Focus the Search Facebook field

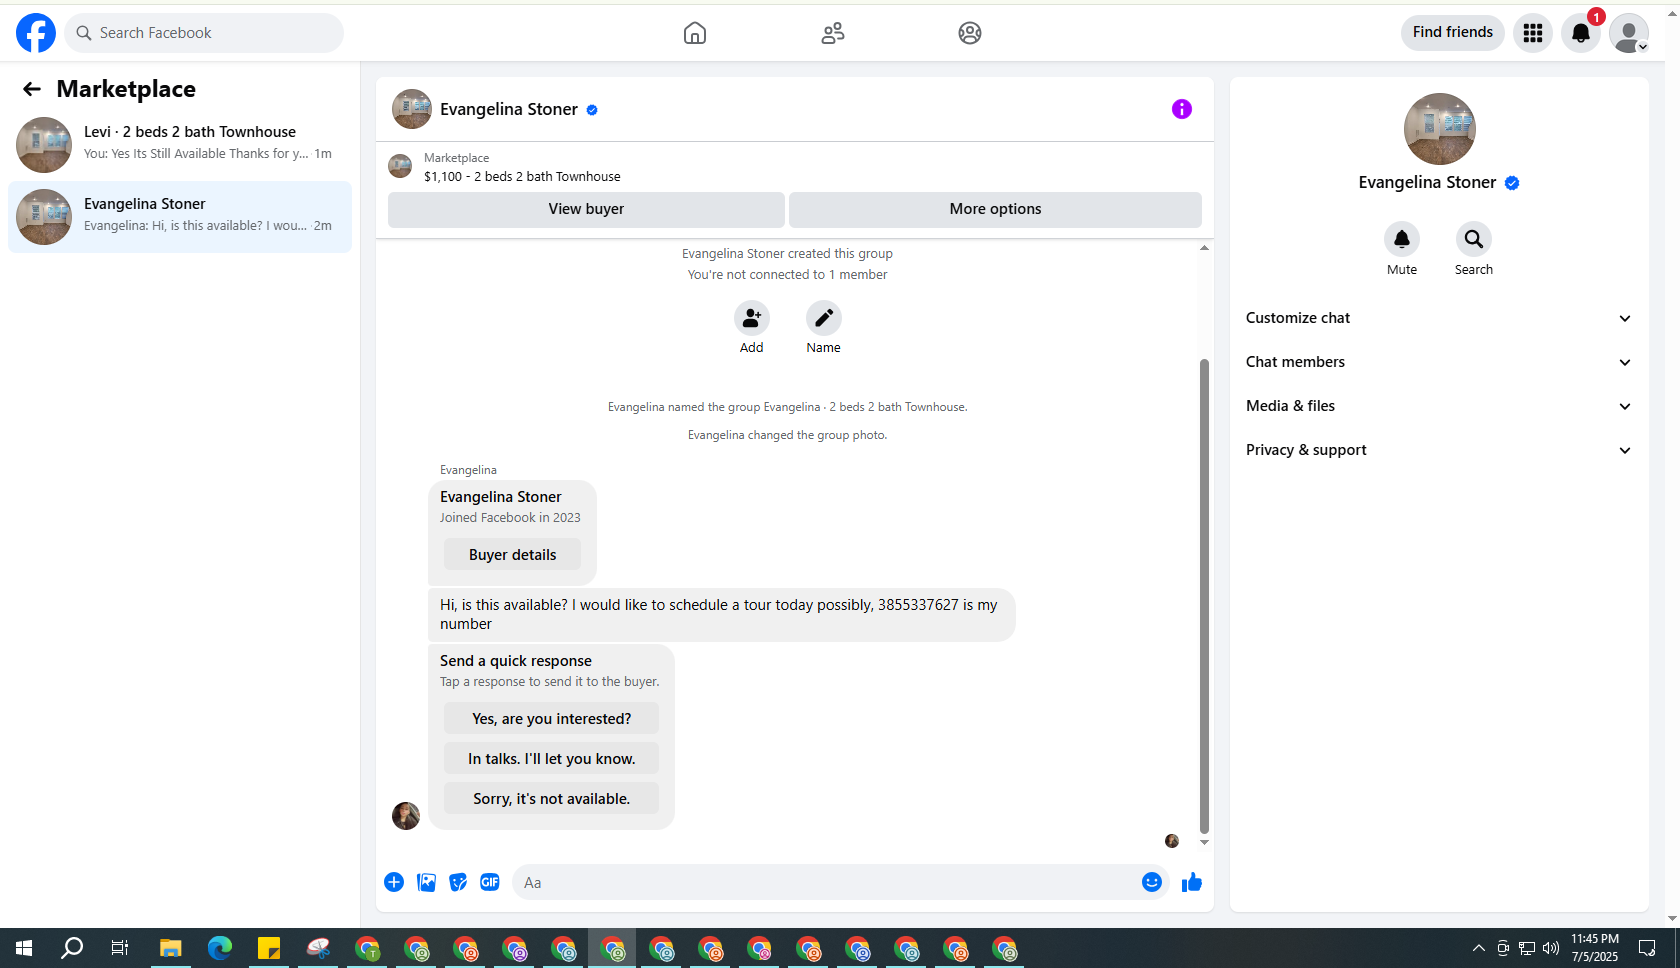click(x=204, y=33)
